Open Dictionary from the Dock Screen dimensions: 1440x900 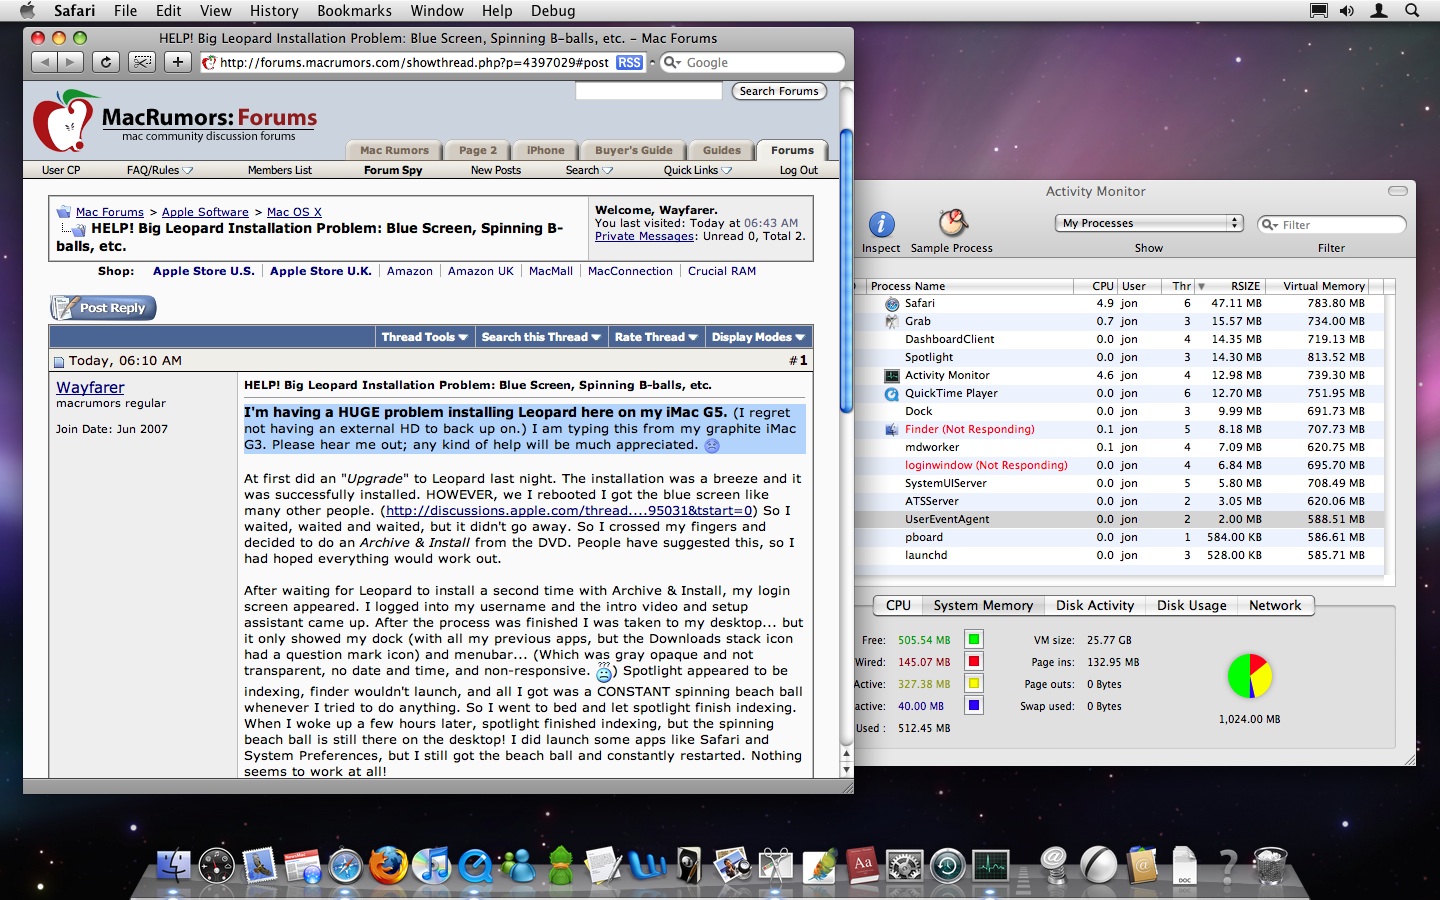click(862, 866)
